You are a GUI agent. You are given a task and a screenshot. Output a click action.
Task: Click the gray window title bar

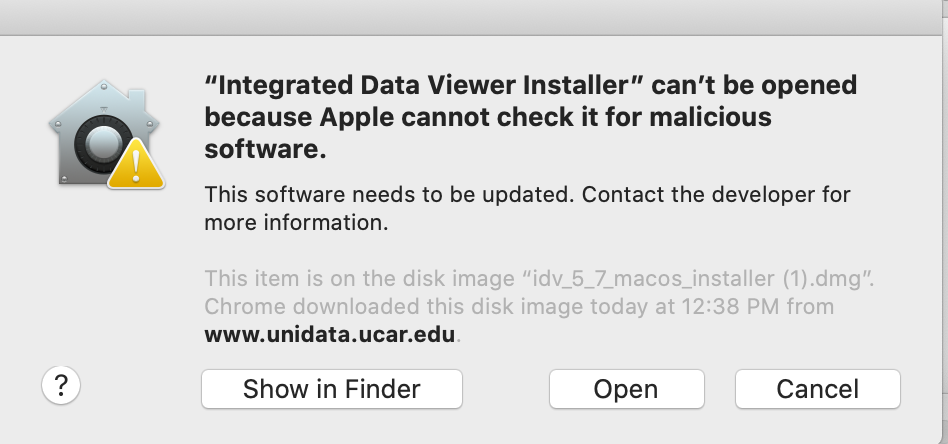click(474, 16)
